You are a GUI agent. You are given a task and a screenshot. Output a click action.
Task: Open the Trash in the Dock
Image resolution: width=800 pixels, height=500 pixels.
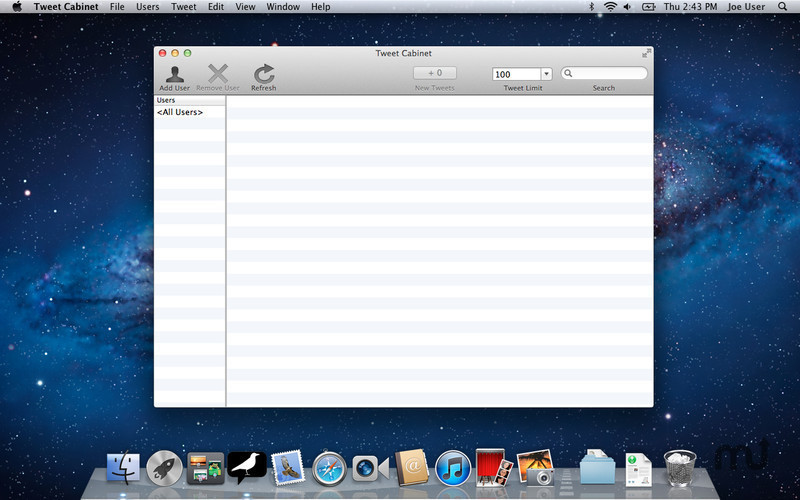(x=680, y=467)
